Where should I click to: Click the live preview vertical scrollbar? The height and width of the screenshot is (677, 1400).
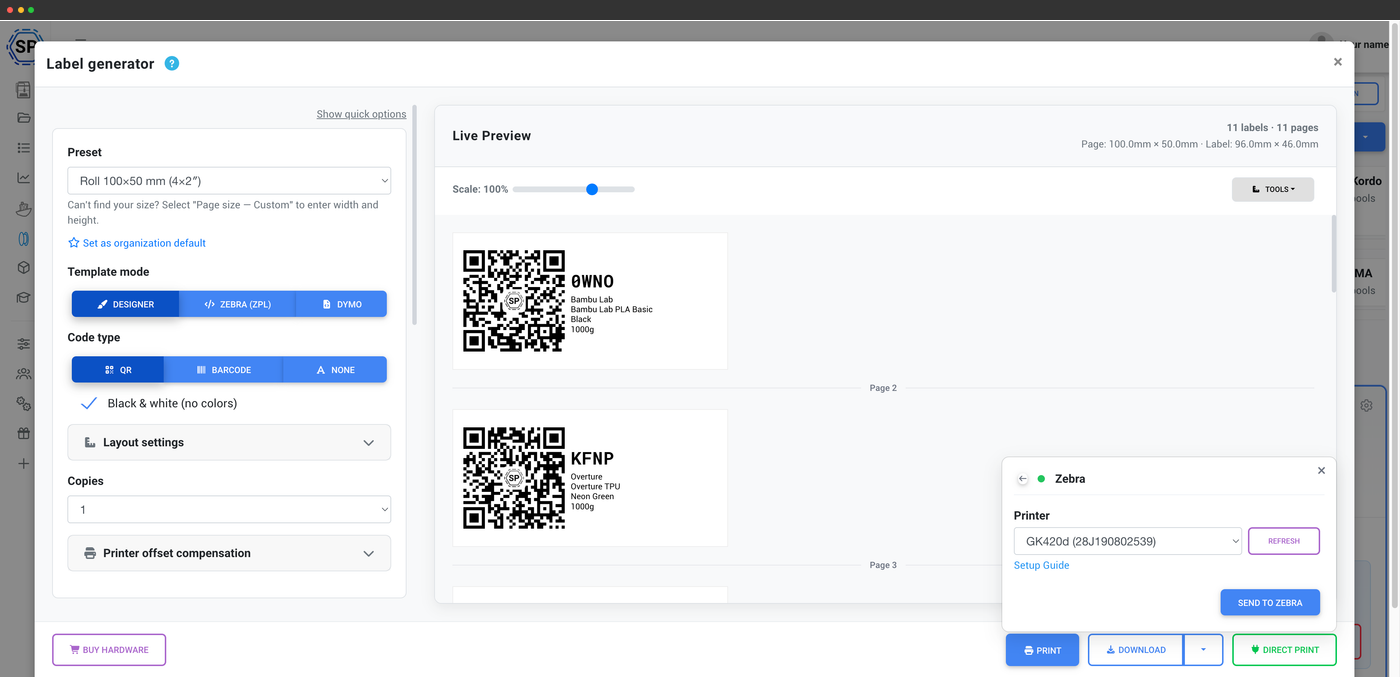click(x=1333, y=254)
